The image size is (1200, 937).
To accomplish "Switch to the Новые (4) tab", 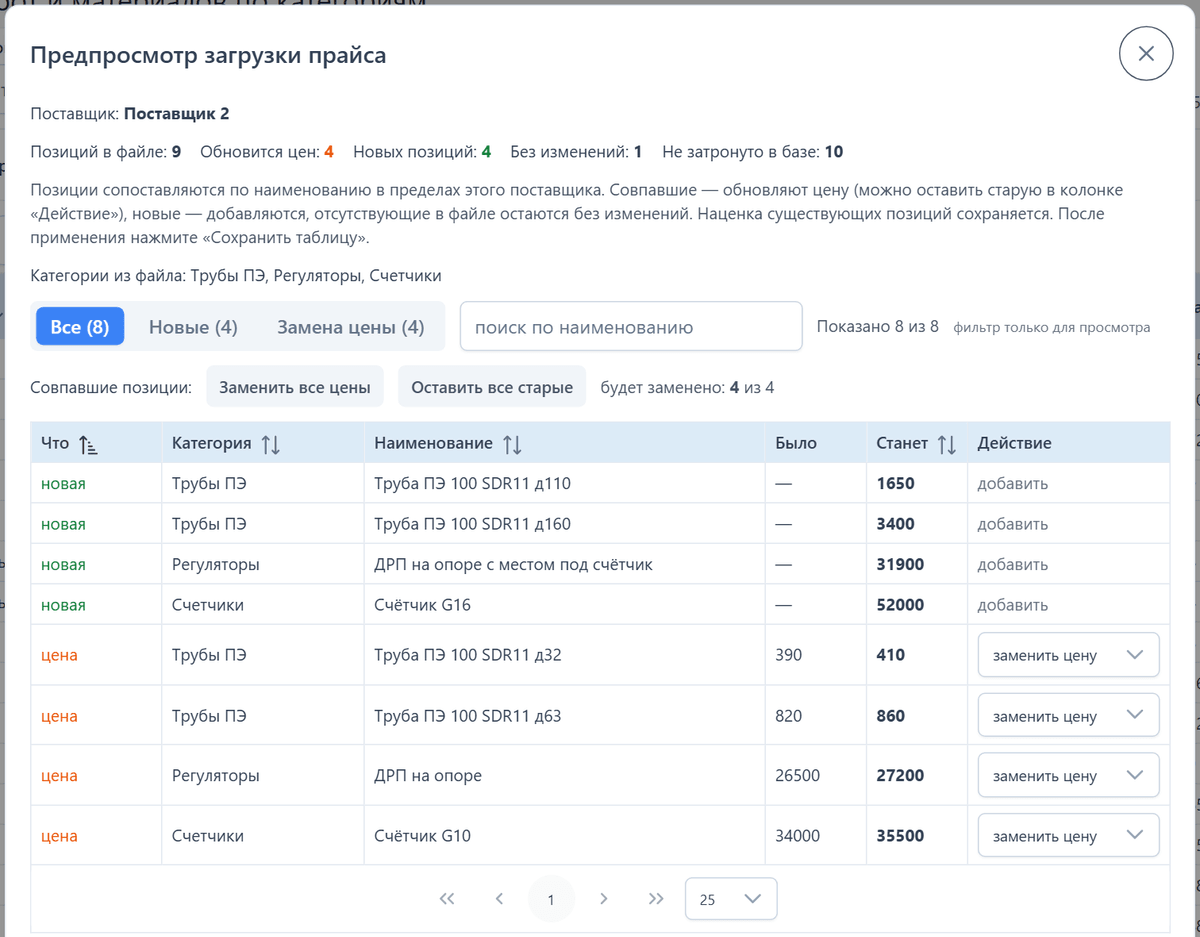I will tap(193, 327).
